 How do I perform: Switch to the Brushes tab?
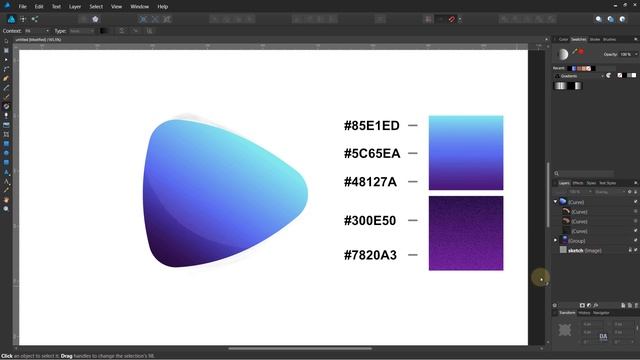(x=609, y=39)
